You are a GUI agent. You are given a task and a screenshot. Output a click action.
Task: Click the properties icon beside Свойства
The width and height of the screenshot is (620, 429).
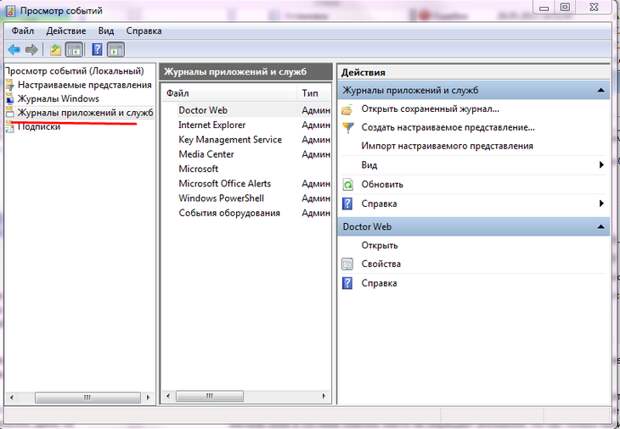click(347, 264)
